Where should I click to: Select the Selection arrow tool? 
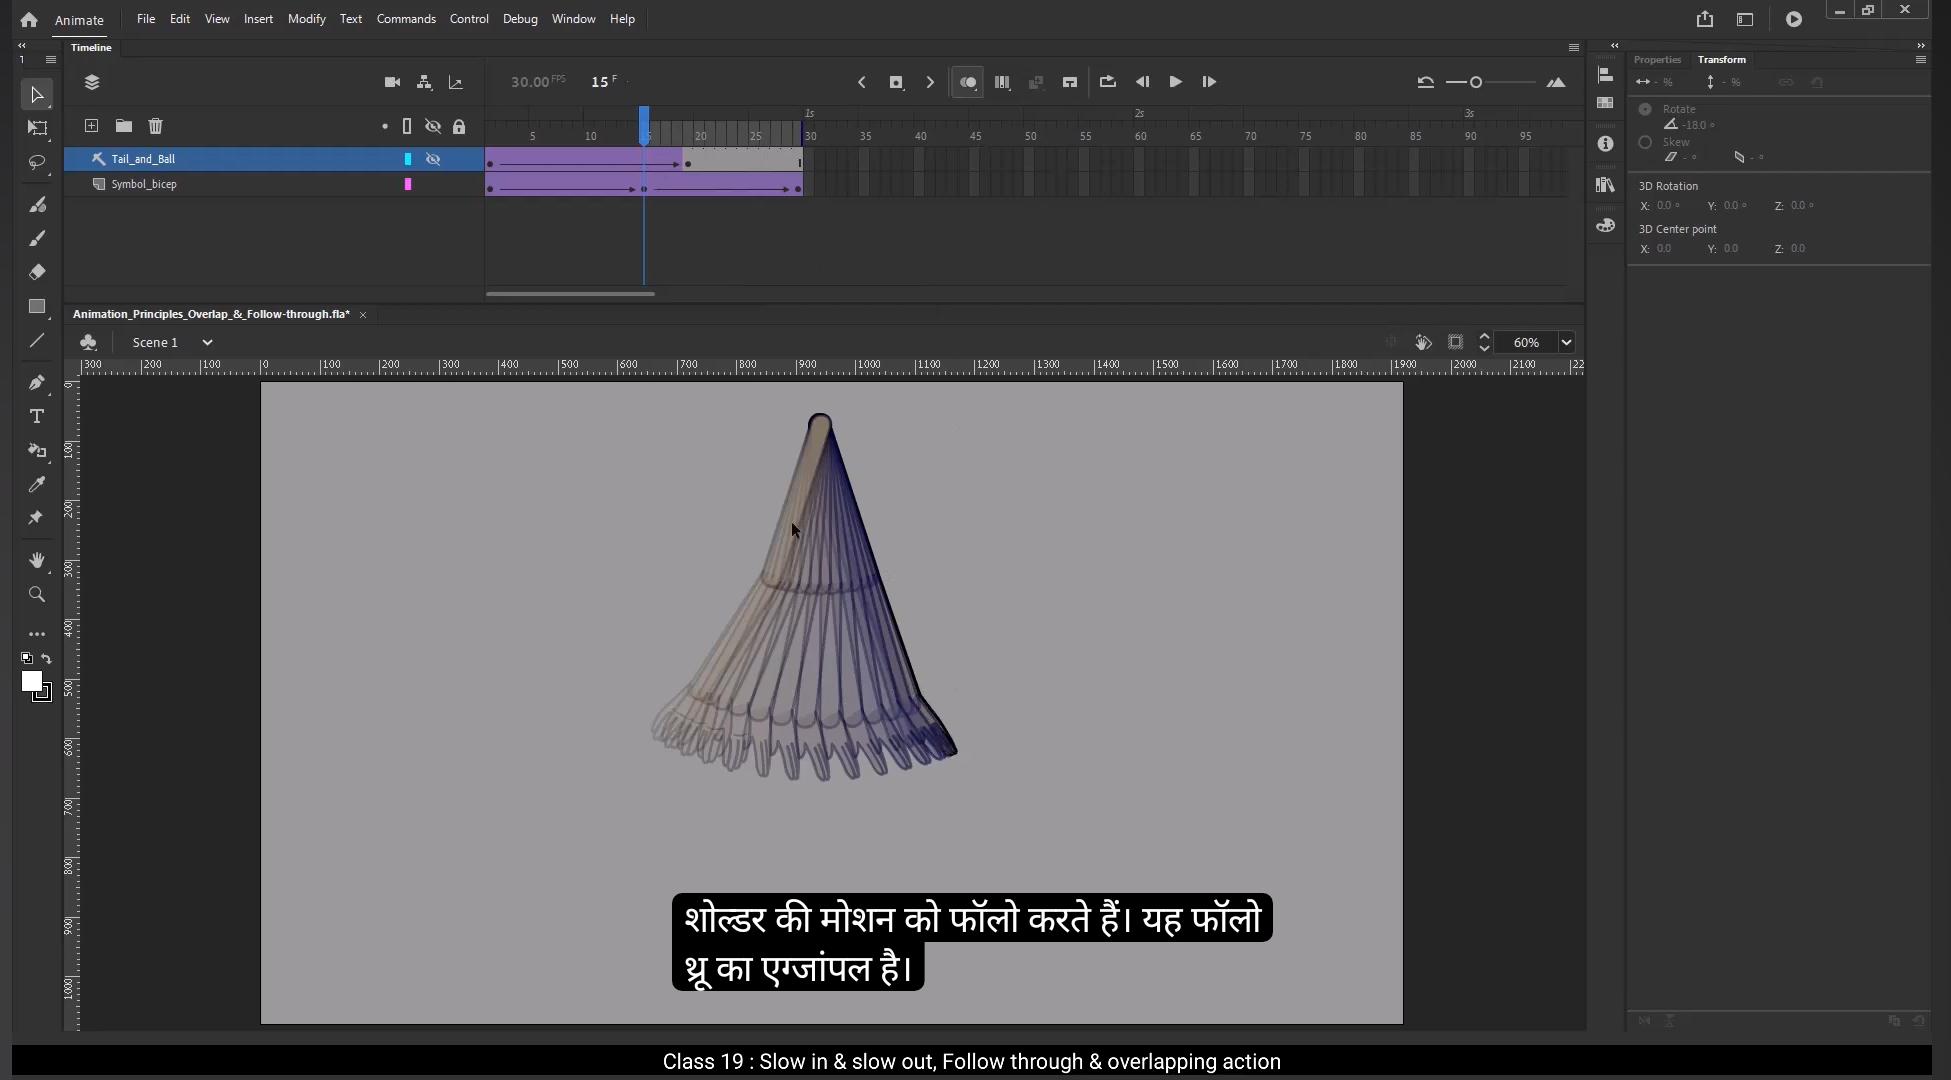(37, 95)
